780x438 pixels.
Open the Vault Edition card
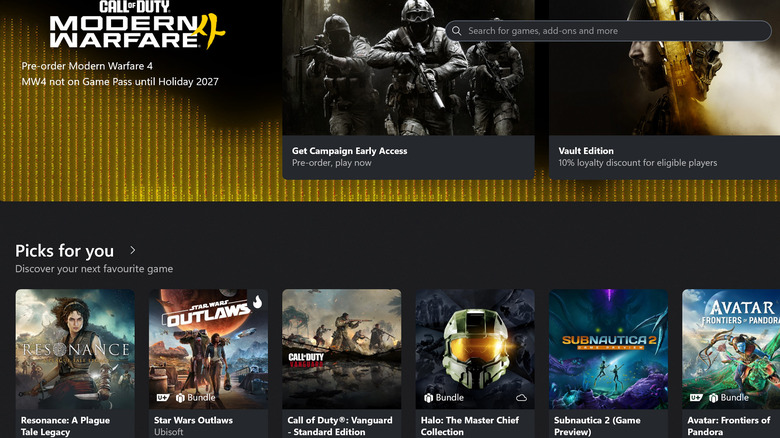coord(665,90)
